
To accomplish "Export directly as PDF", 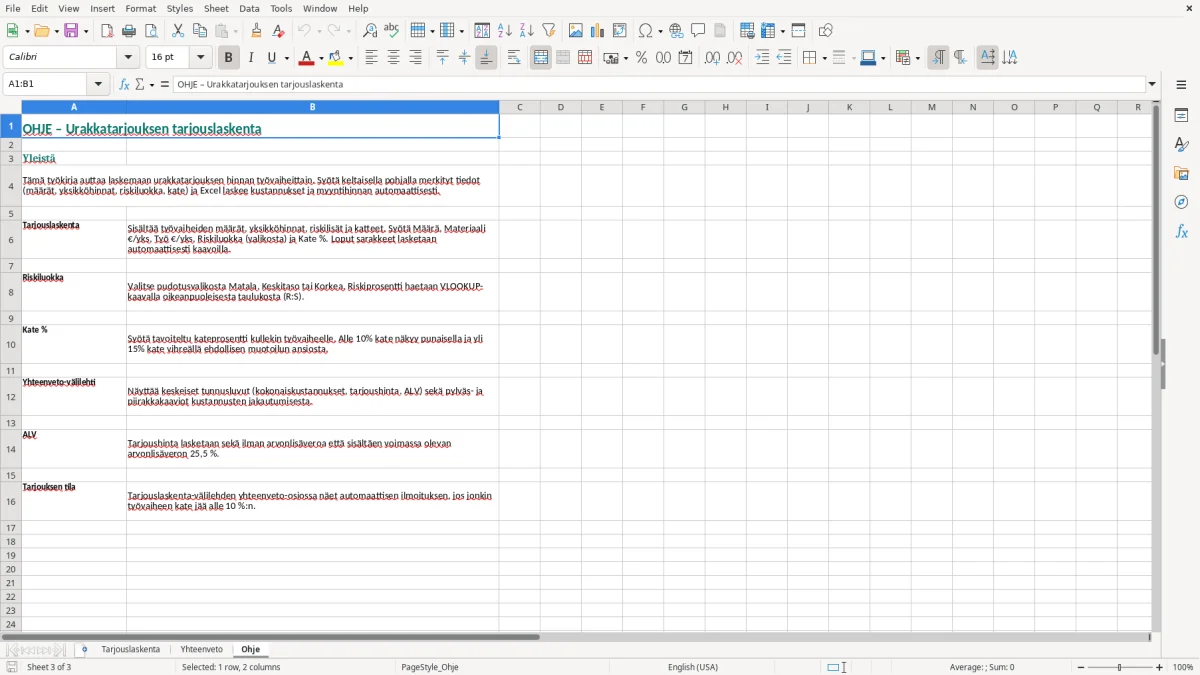I will (107, 31).
